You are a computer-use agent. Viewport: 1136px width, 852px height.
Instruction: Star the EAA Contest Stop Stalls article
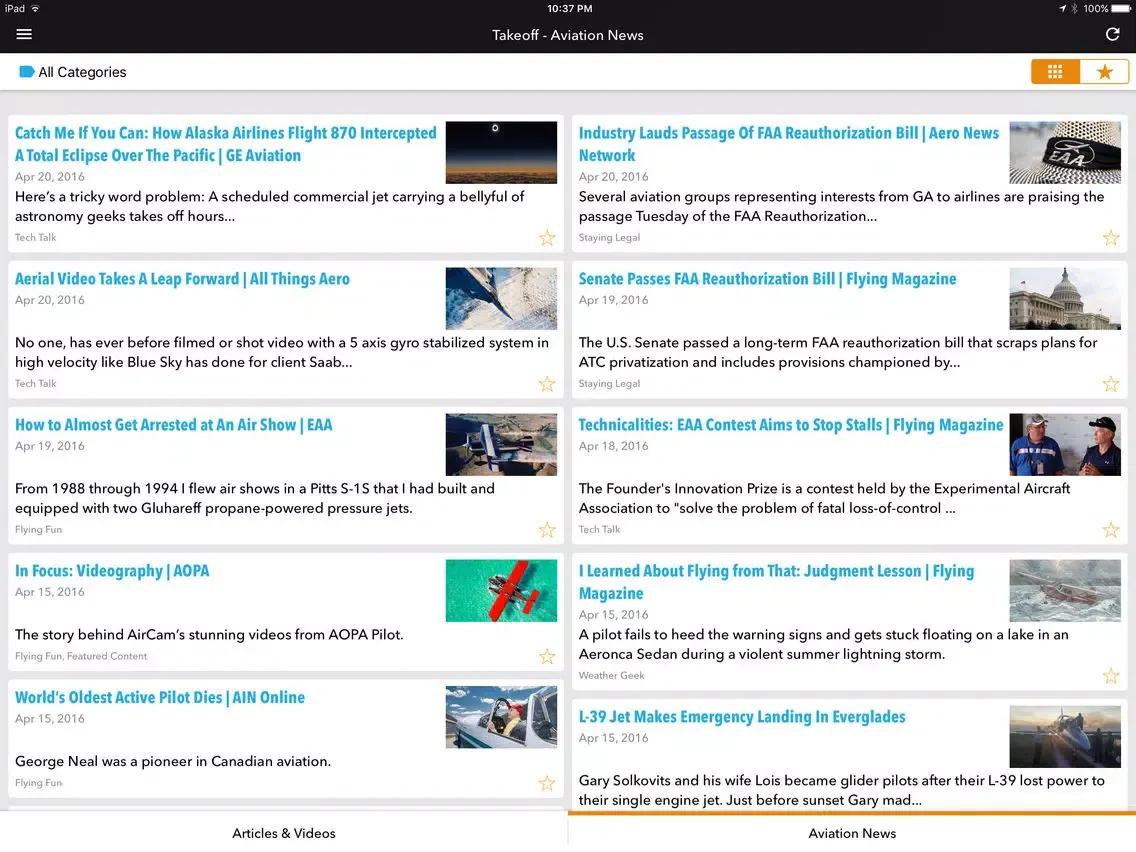[x=1111, y=530]
